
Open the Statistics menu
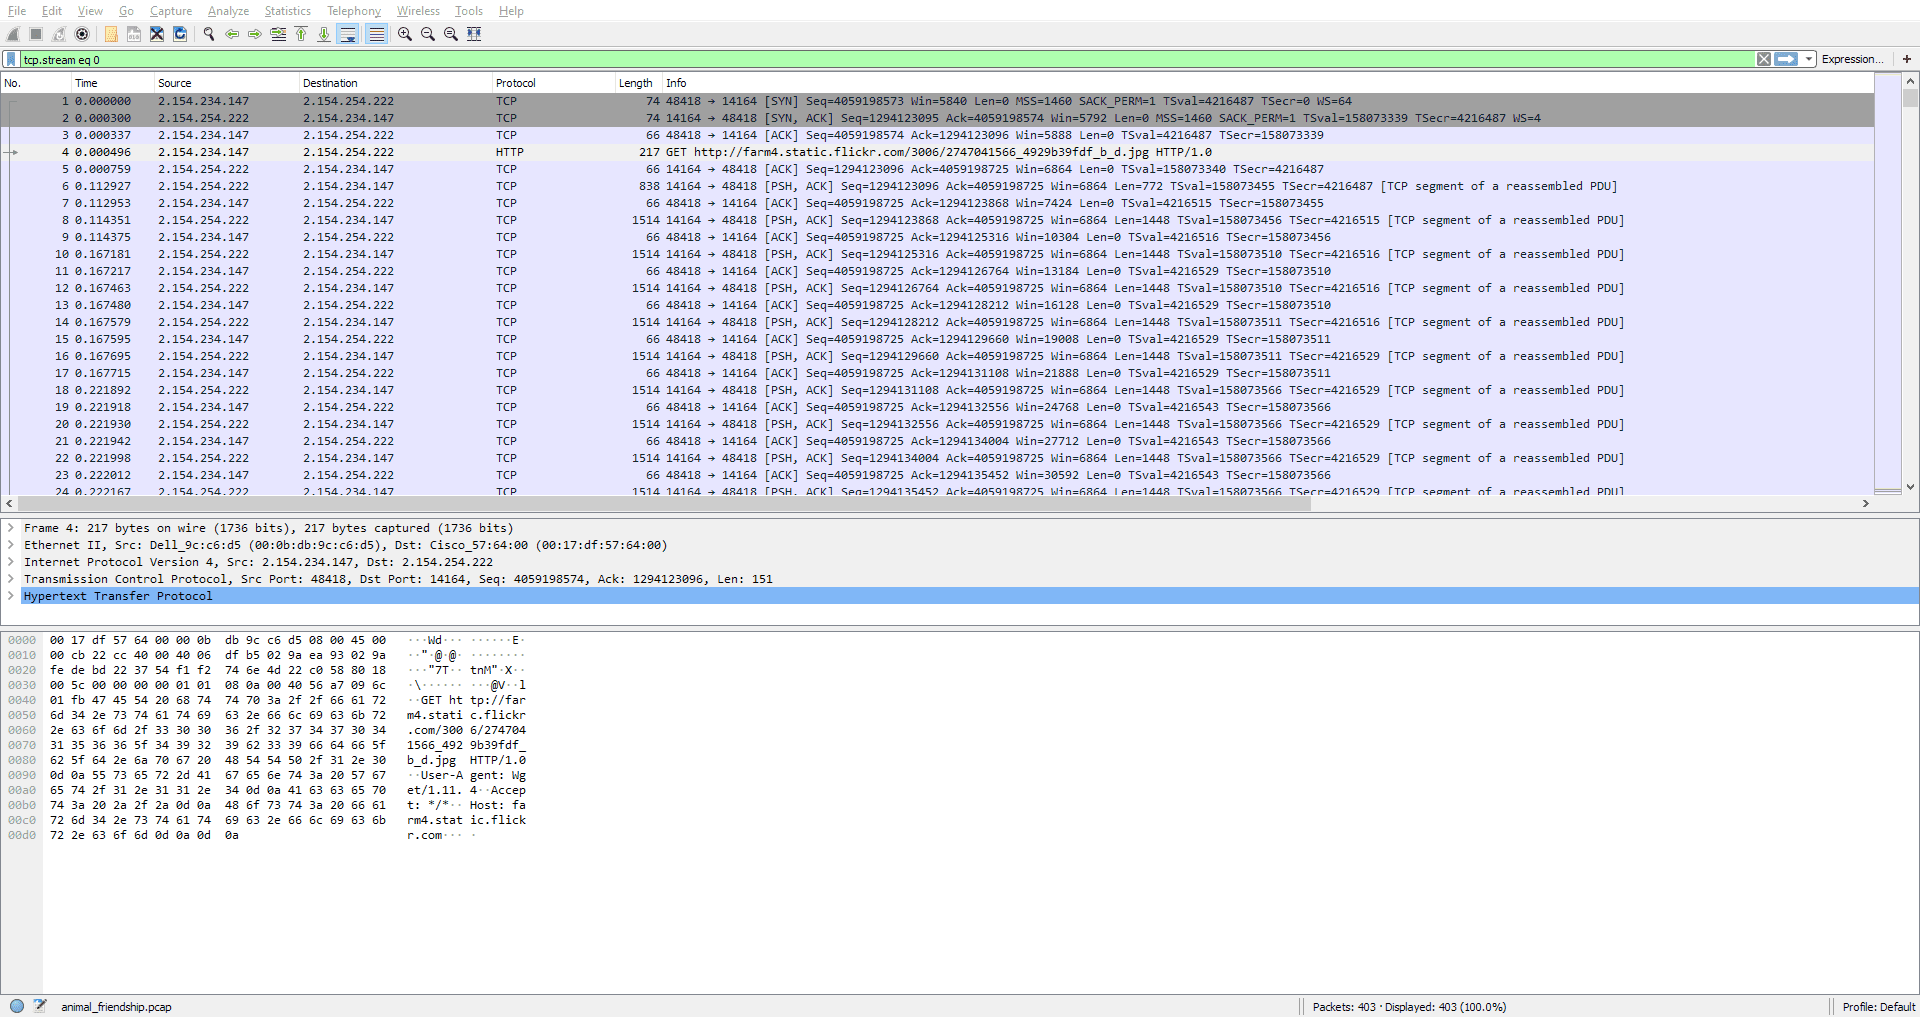tap(287, 11)
